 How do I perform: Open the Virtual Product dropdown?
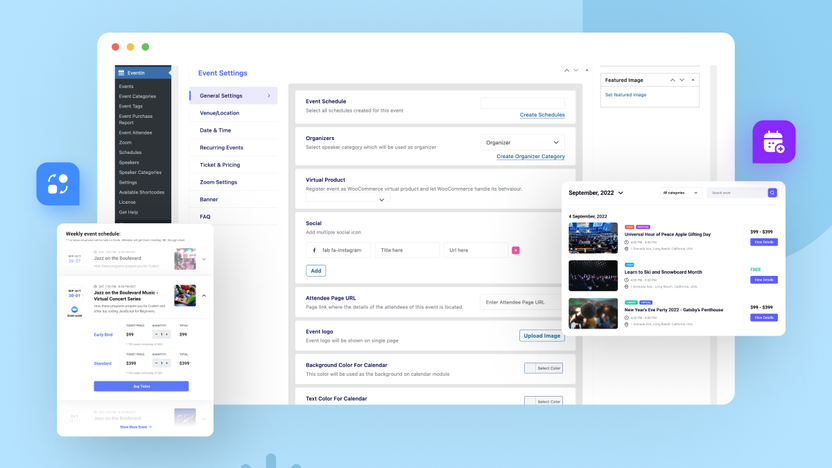pyautogui.click(x=348, y=199)
